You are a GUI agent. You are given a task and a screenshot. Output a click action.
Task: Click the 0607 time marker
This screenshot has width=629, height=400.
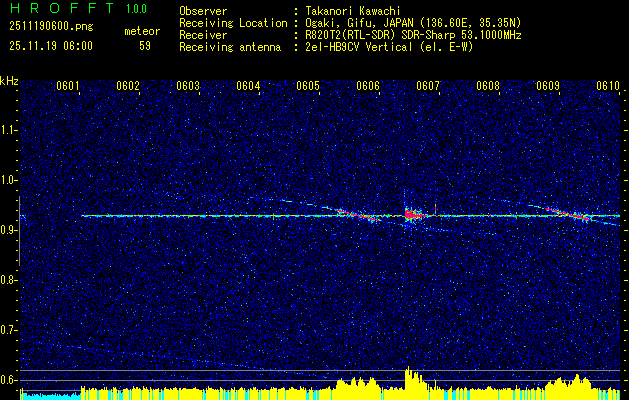point(428,86)
